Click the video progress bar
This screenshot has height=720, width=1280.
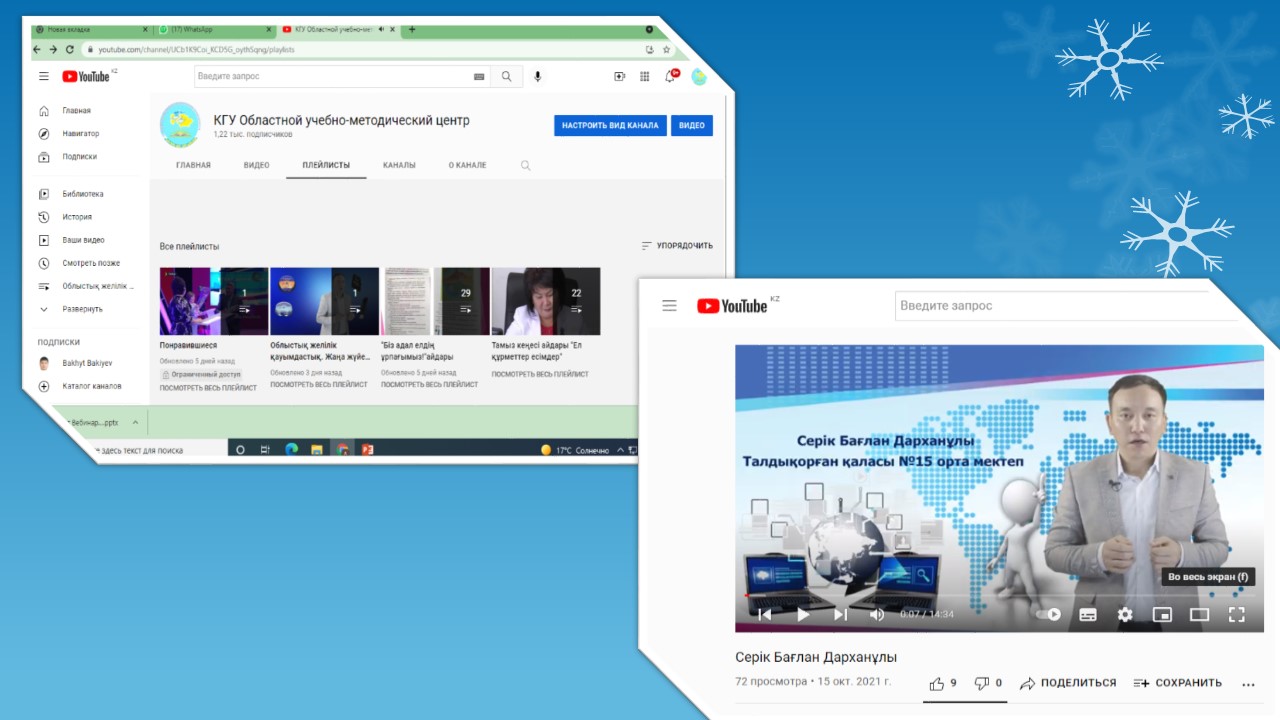pyautogui.click(x=999, y=595)
